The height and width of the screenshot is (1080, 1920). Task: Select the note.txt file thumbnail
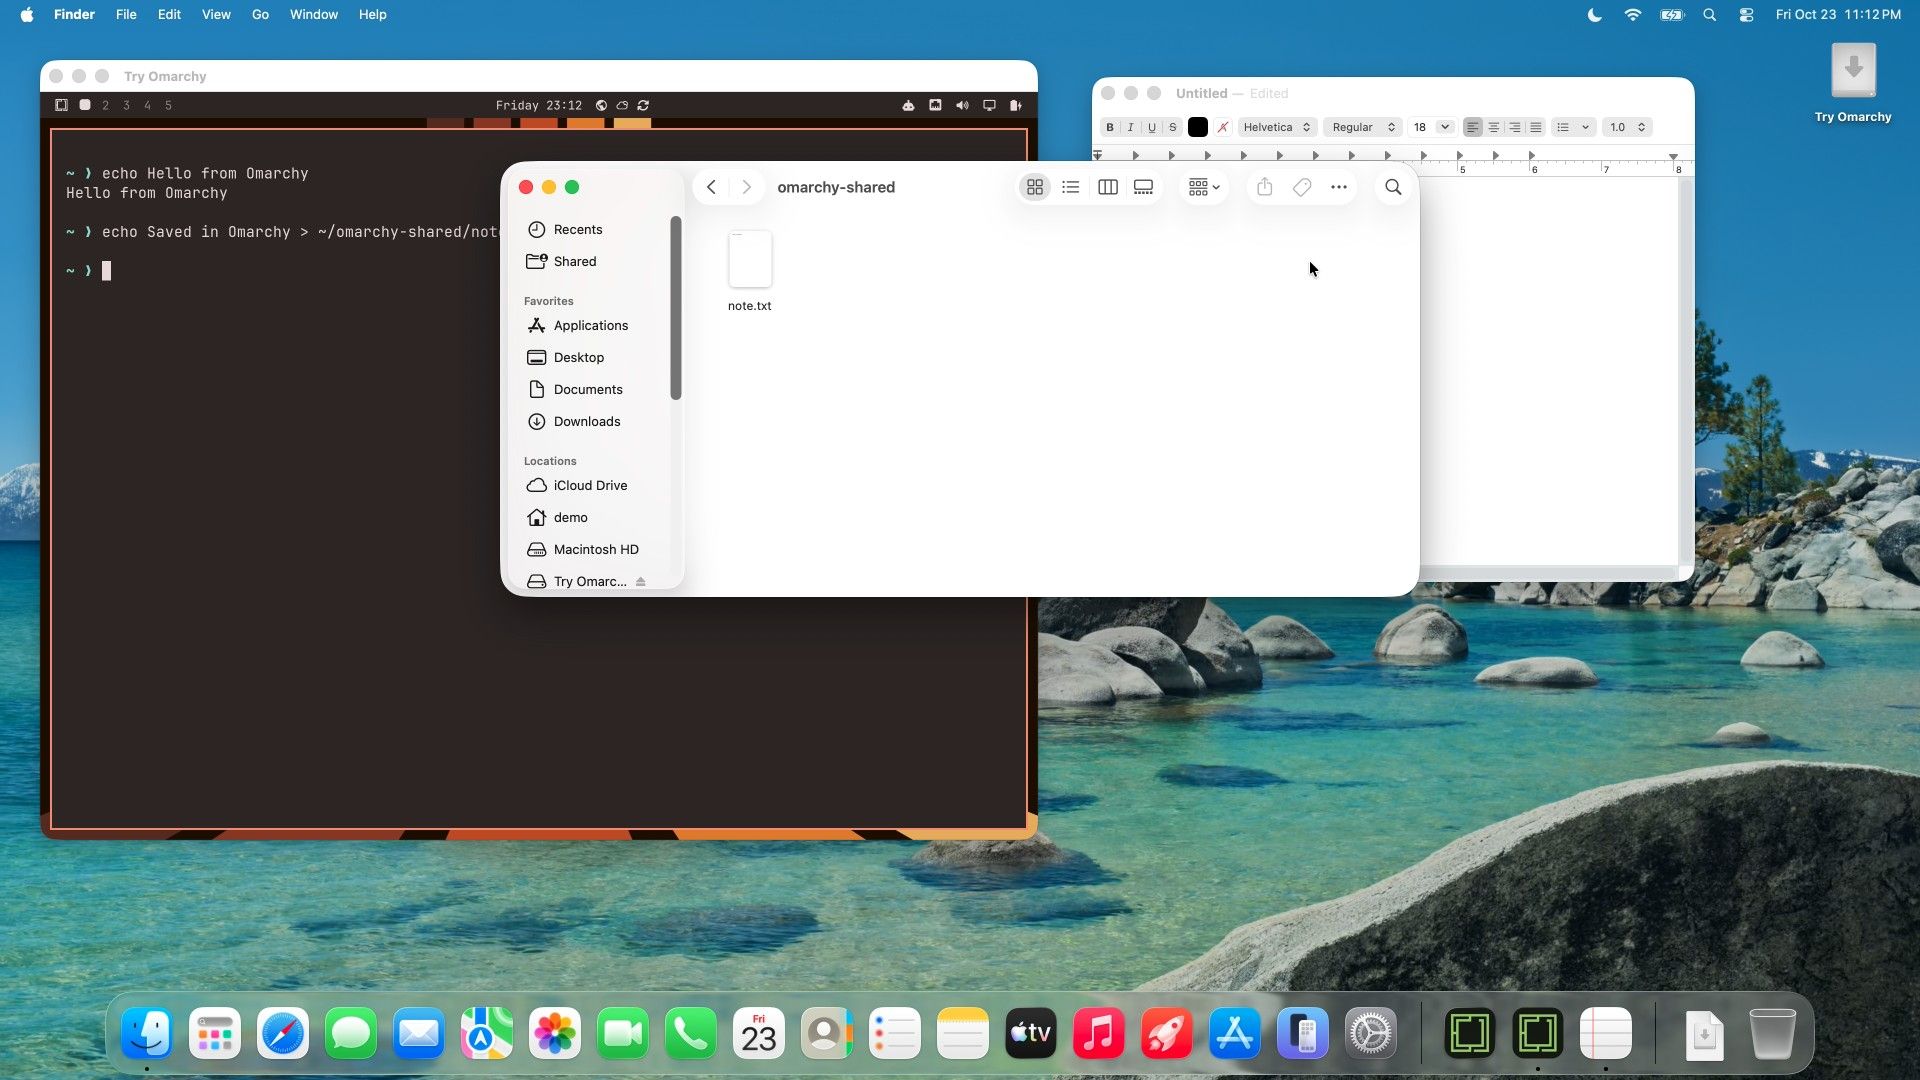coord(750,259)
